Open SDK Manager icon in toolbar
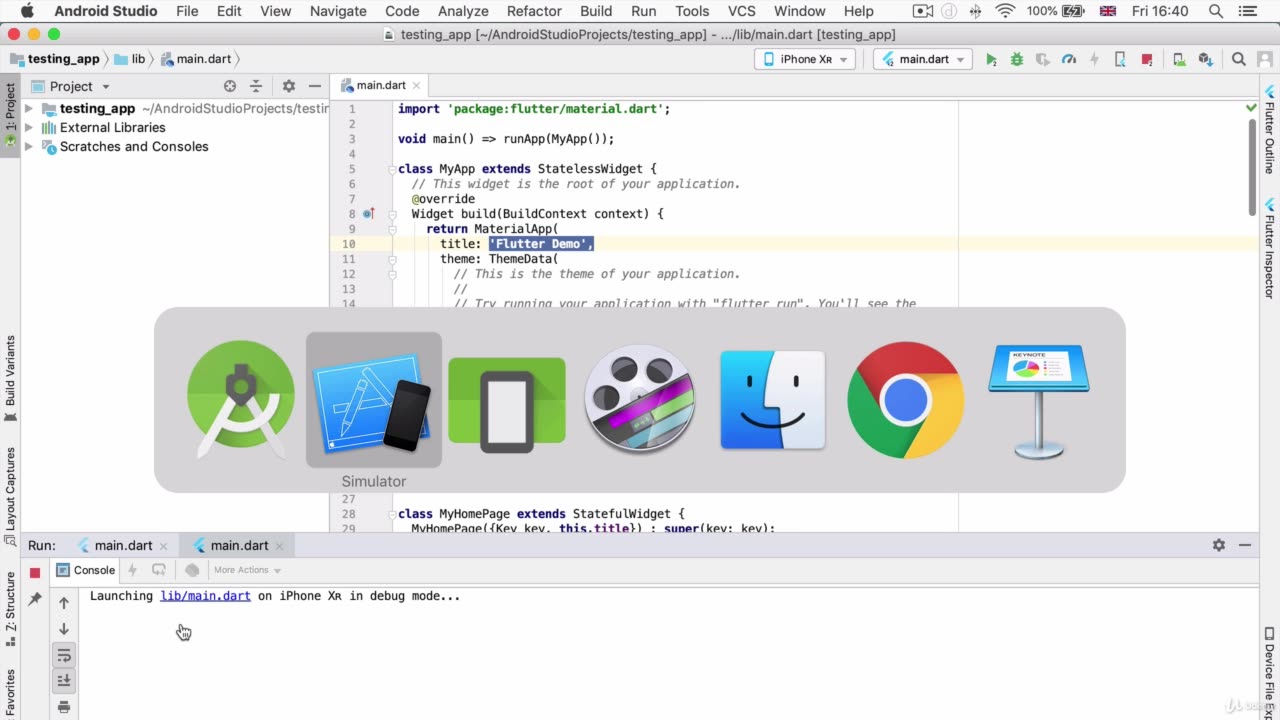Screen dimensions: 1280x720 (x=1205, y=59)
